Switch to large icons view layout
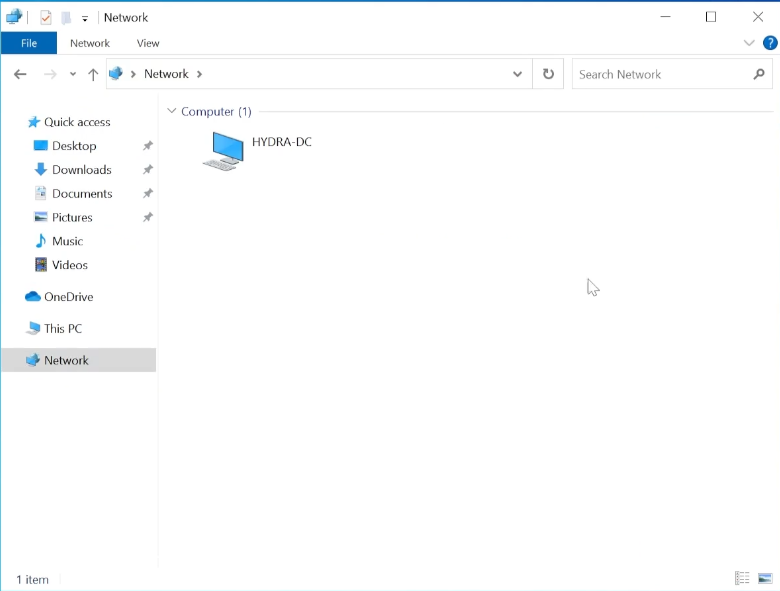Image resolution: width=780 pixels, height=591 pixels. 765,578
